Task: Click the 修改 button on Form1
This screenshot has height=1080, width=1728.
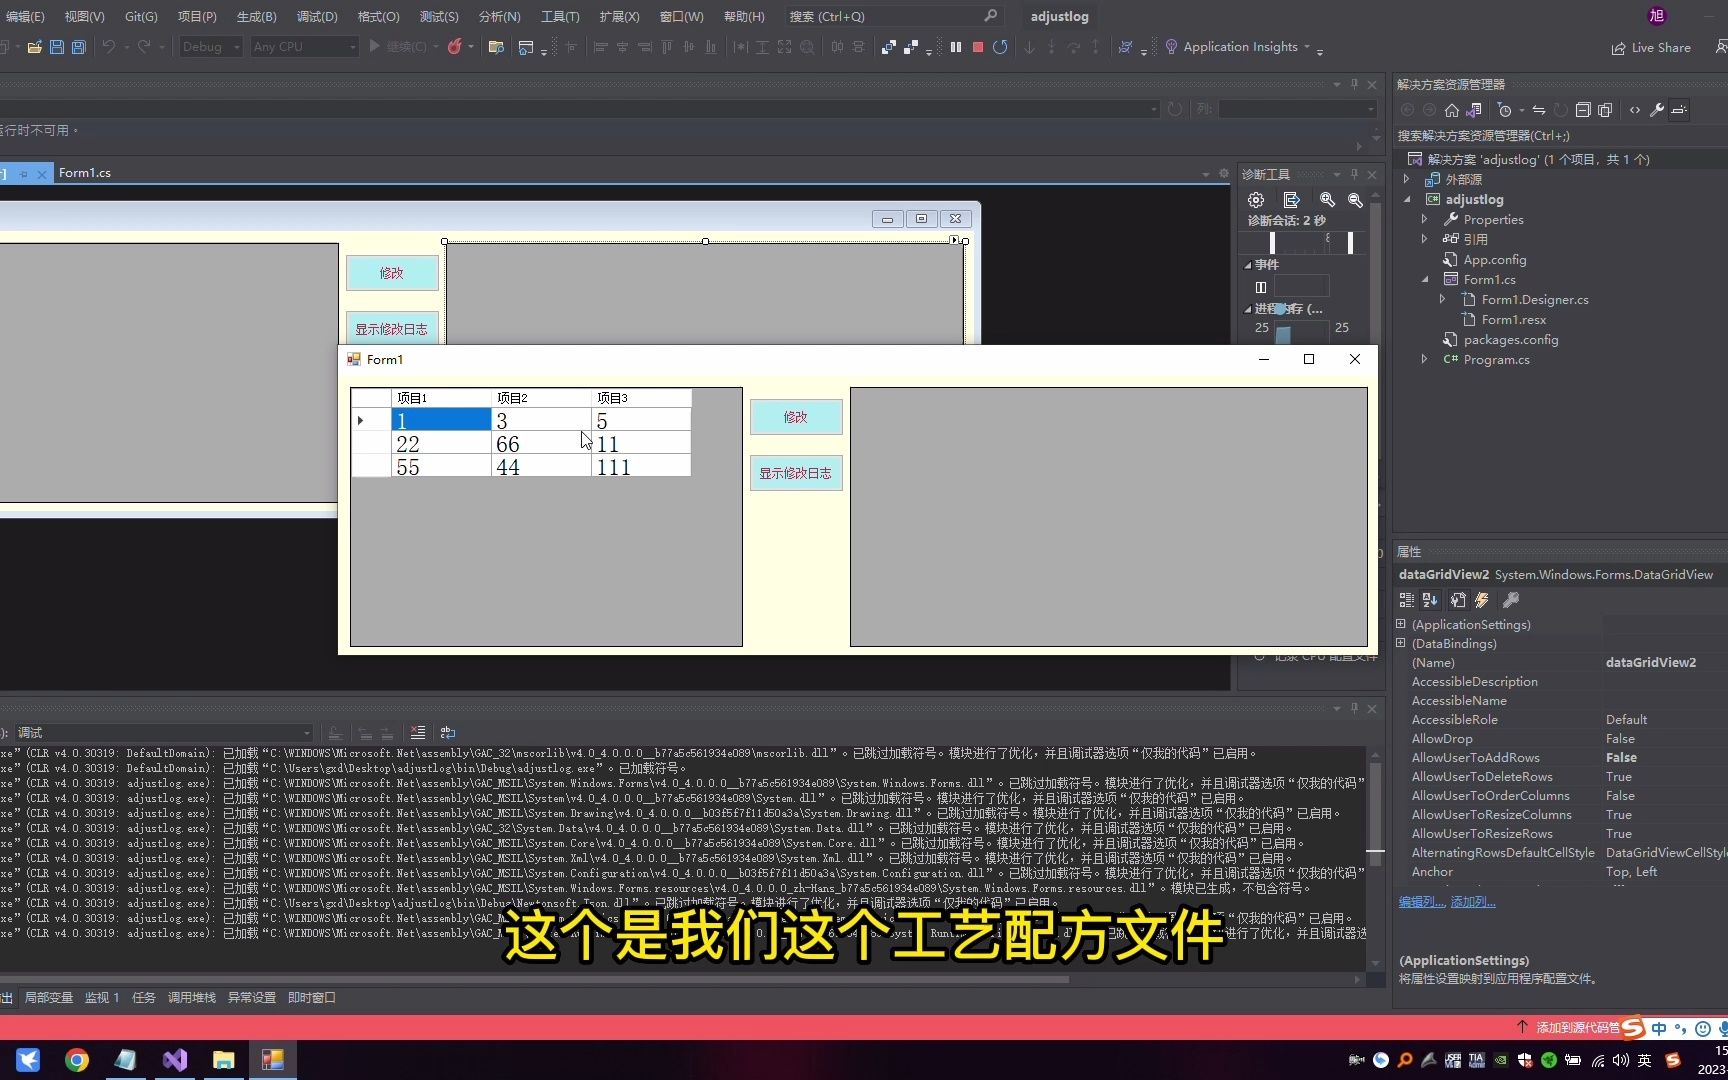Action: tap(795, 417)
